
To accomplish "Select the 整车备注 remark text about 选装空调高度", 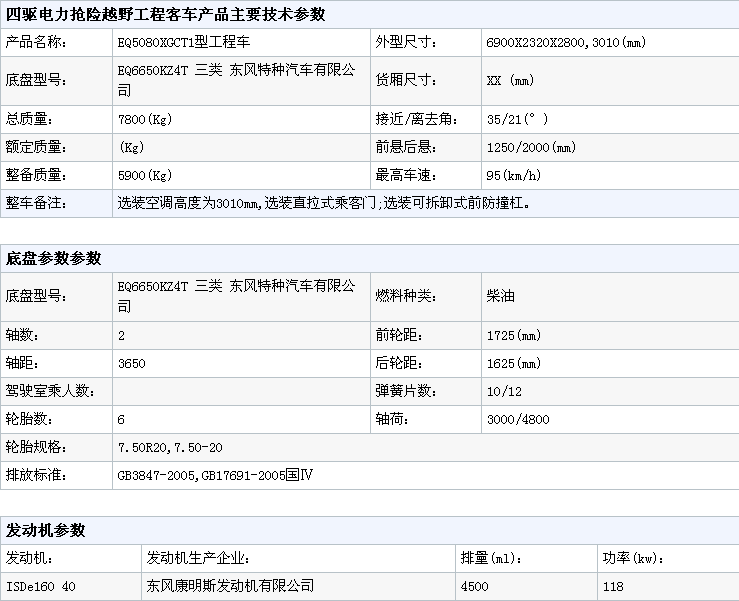I will tap(324, 203).
